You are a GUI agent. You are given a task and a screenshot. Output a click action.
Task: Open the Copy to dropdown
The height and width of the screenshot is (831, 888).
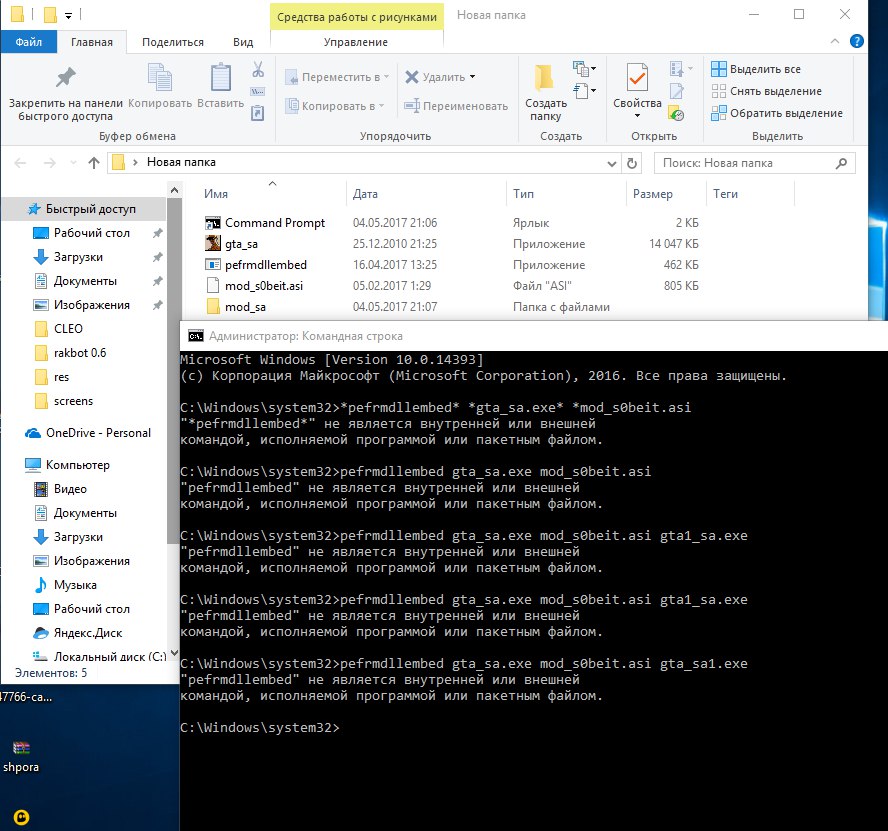382,106
